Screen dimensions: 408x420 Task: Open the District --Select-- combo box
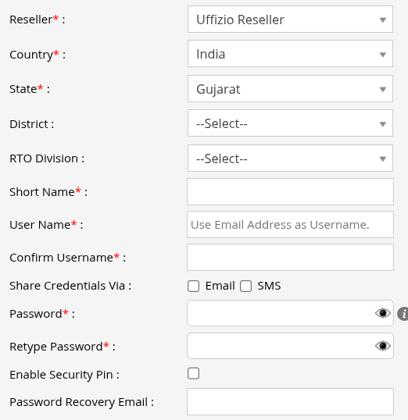pos(290,123)
